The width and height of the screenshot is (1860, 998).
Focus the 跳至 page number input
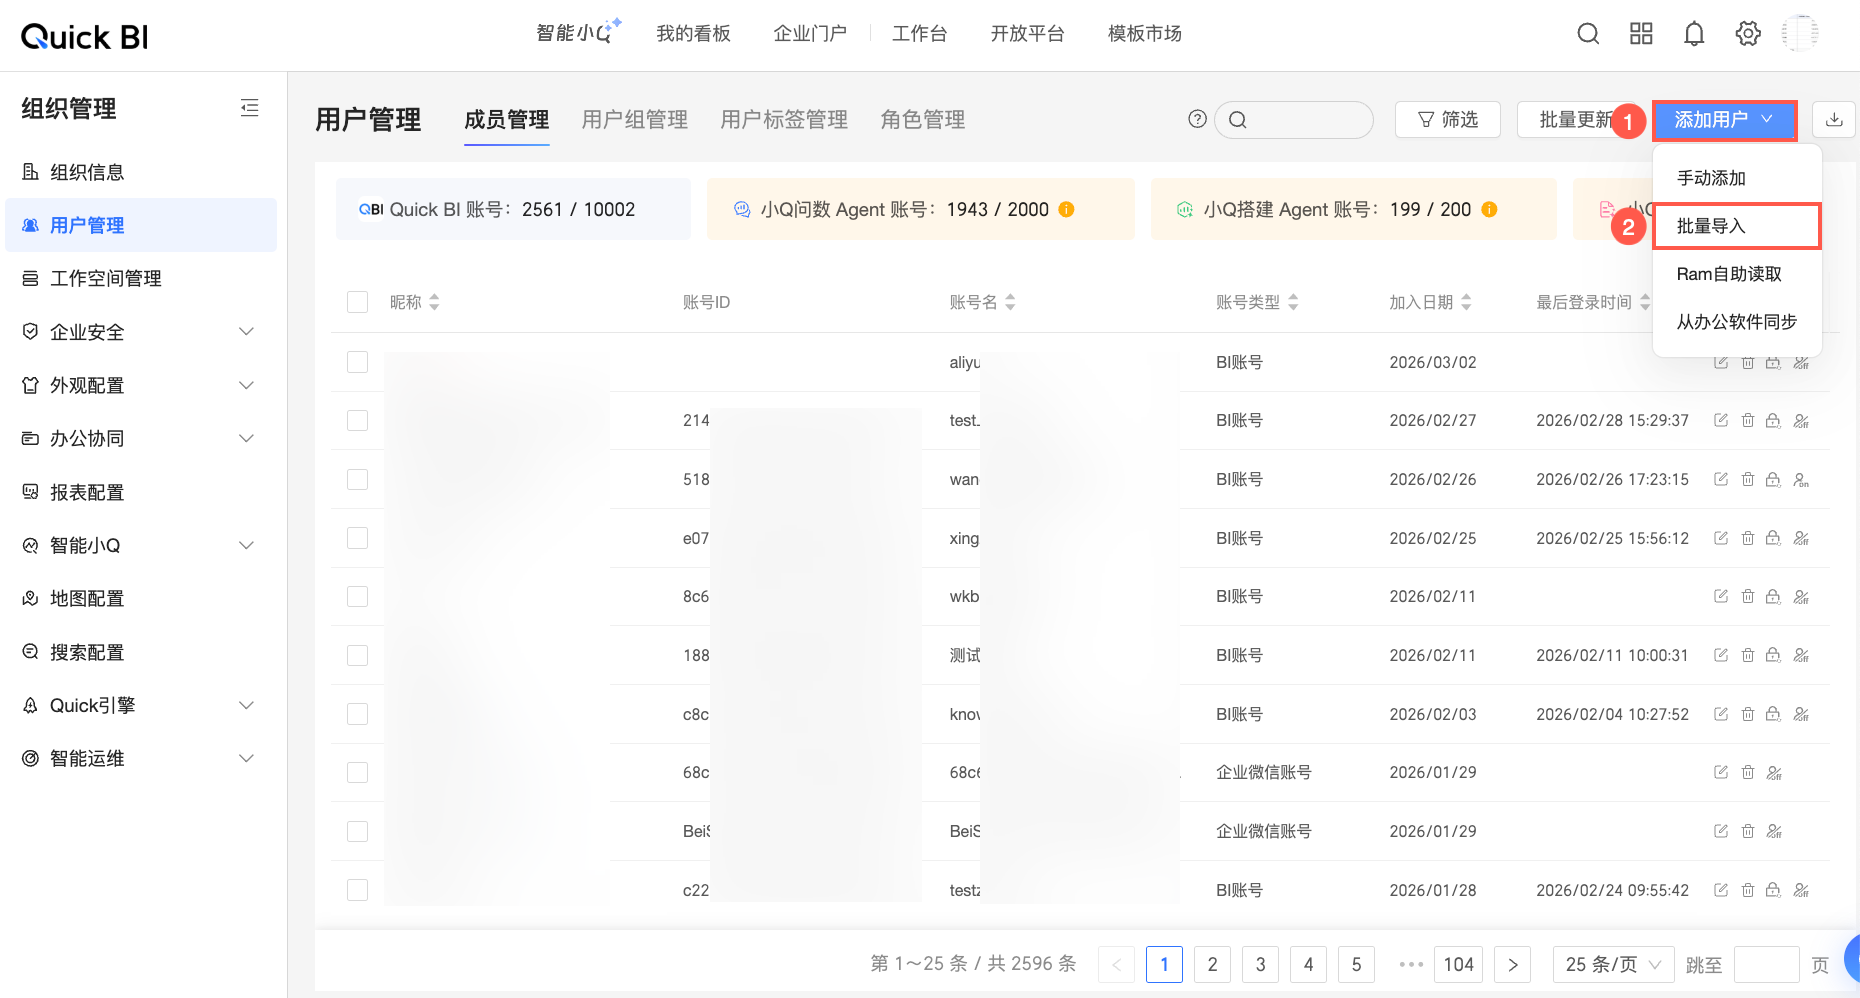[1766, 964]
